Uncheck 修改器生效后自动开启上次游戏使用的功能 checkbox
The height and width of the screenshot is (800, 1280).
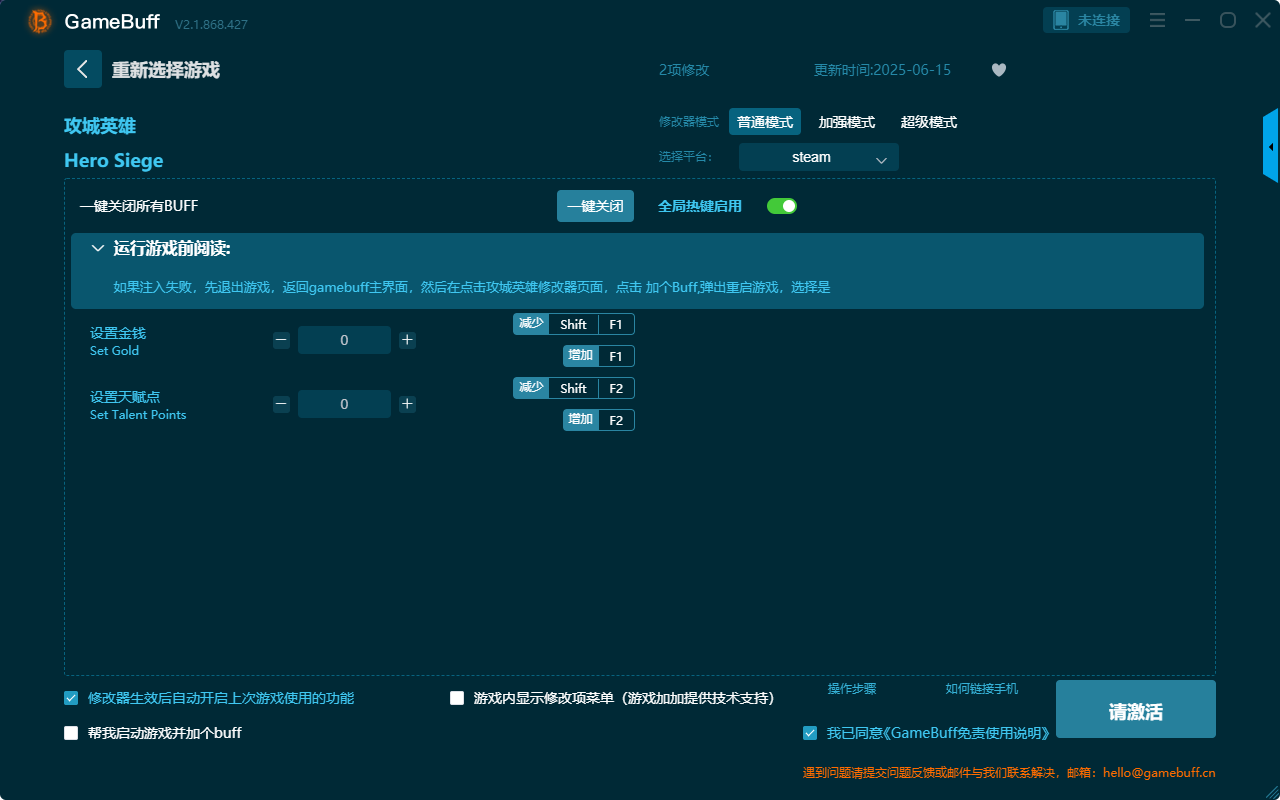[x=71, y=698]
